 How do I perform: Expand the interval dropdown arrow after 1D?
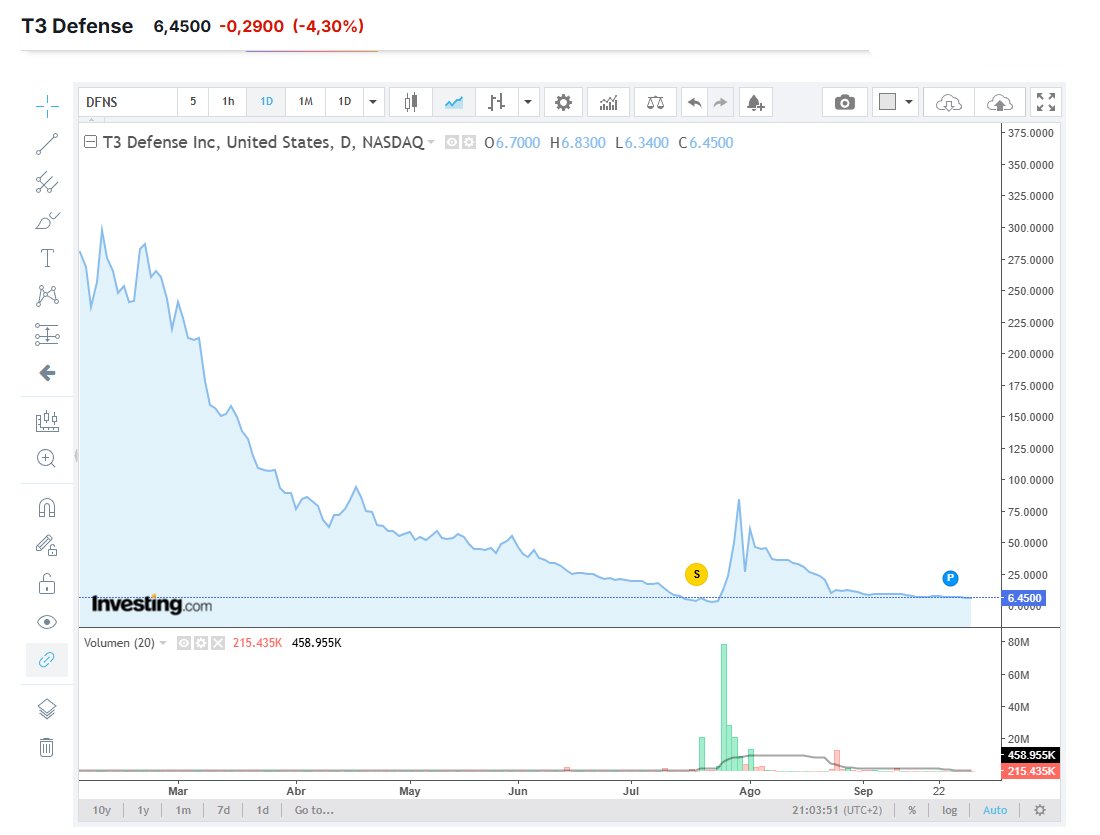point(373,102)
